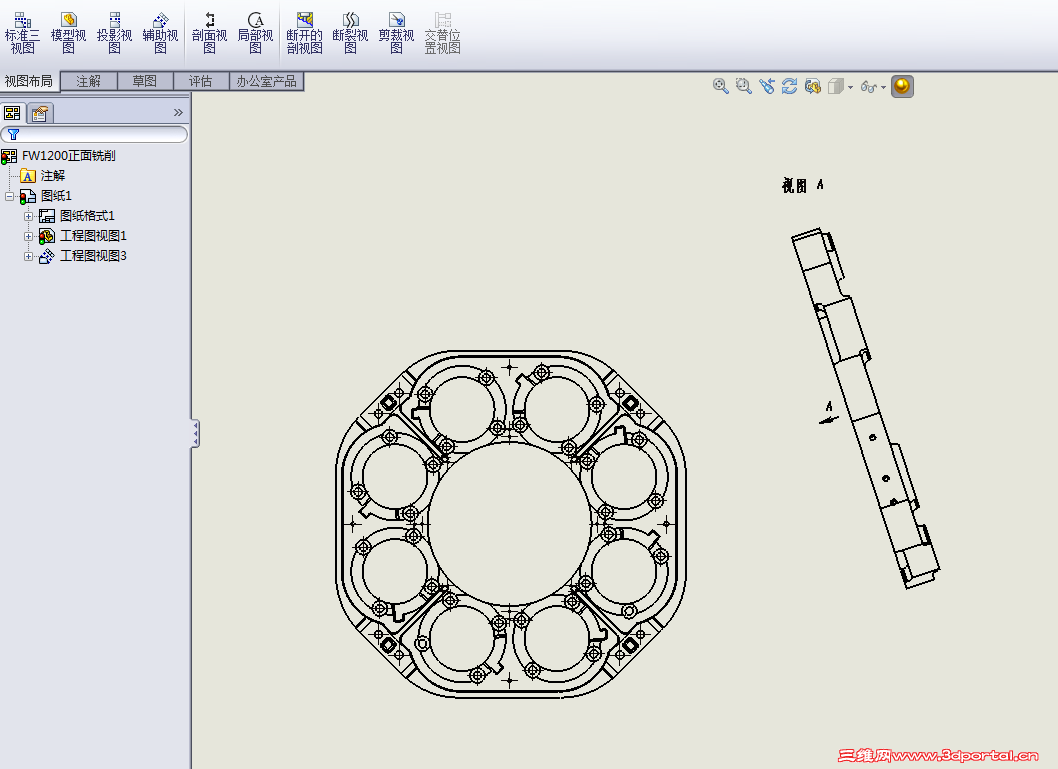Create a 剖面视图 (section view)
1058x769 pixels.
[209, 32]
